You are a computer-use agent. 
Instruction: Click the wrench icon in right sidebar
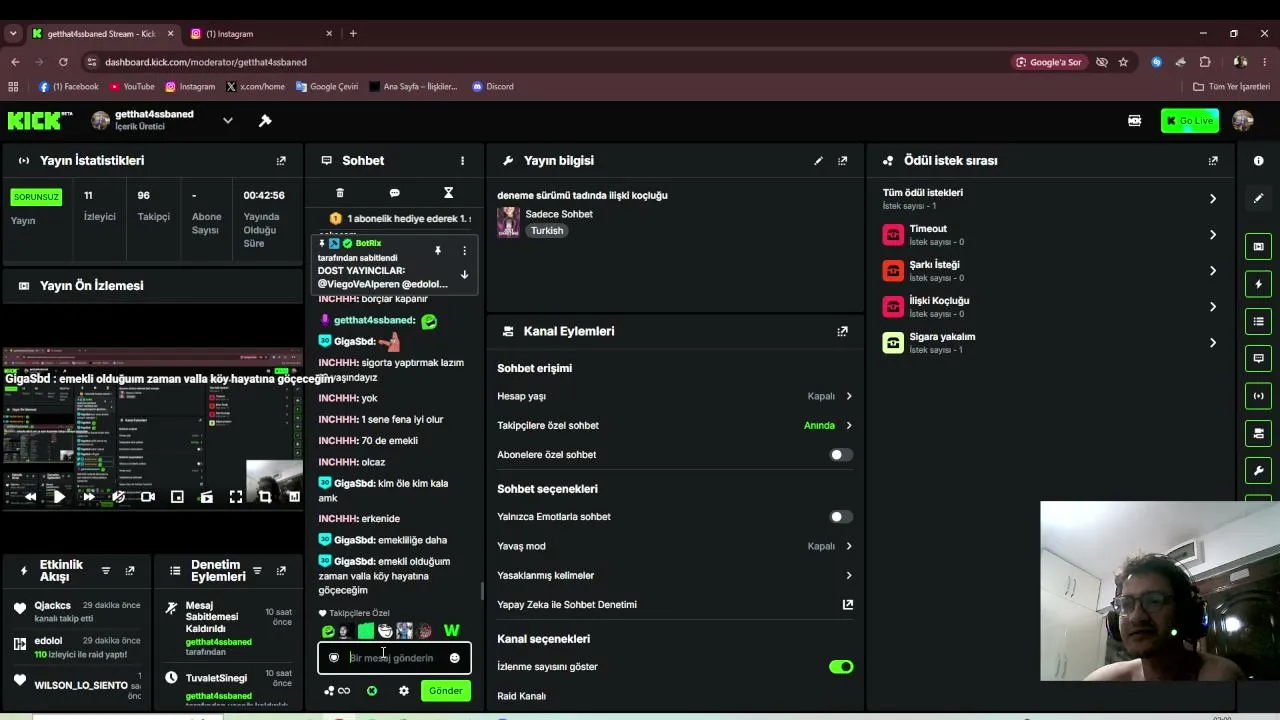(x=1258, y=470)
